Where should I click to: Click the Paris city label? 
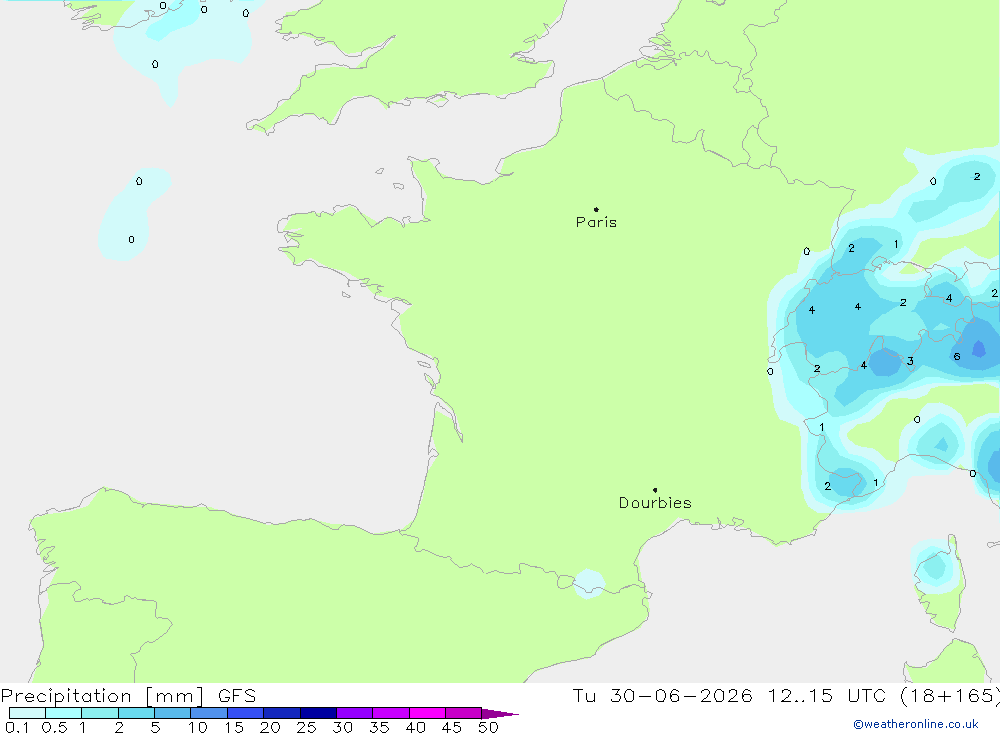coord(596,222)
